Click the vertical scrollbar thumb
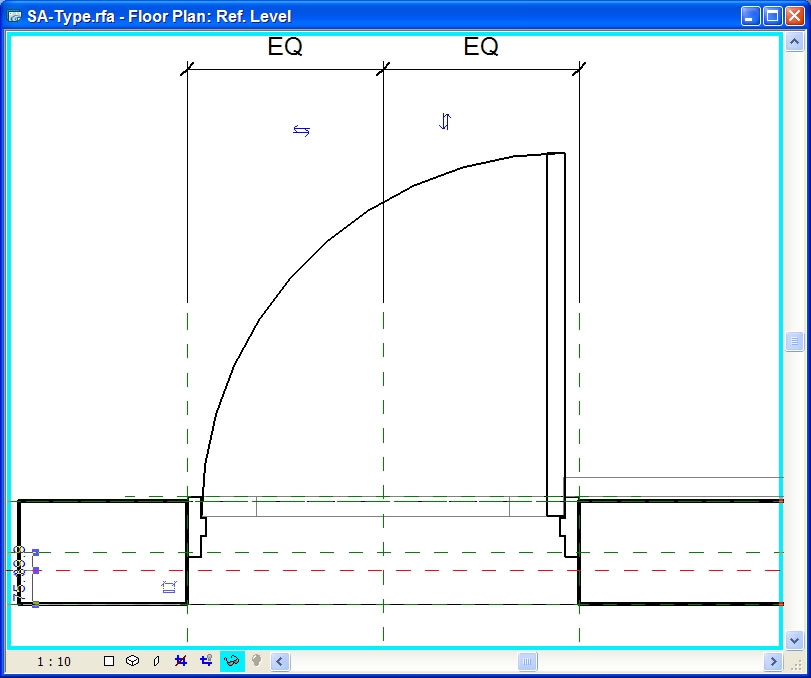 point(795,341)
